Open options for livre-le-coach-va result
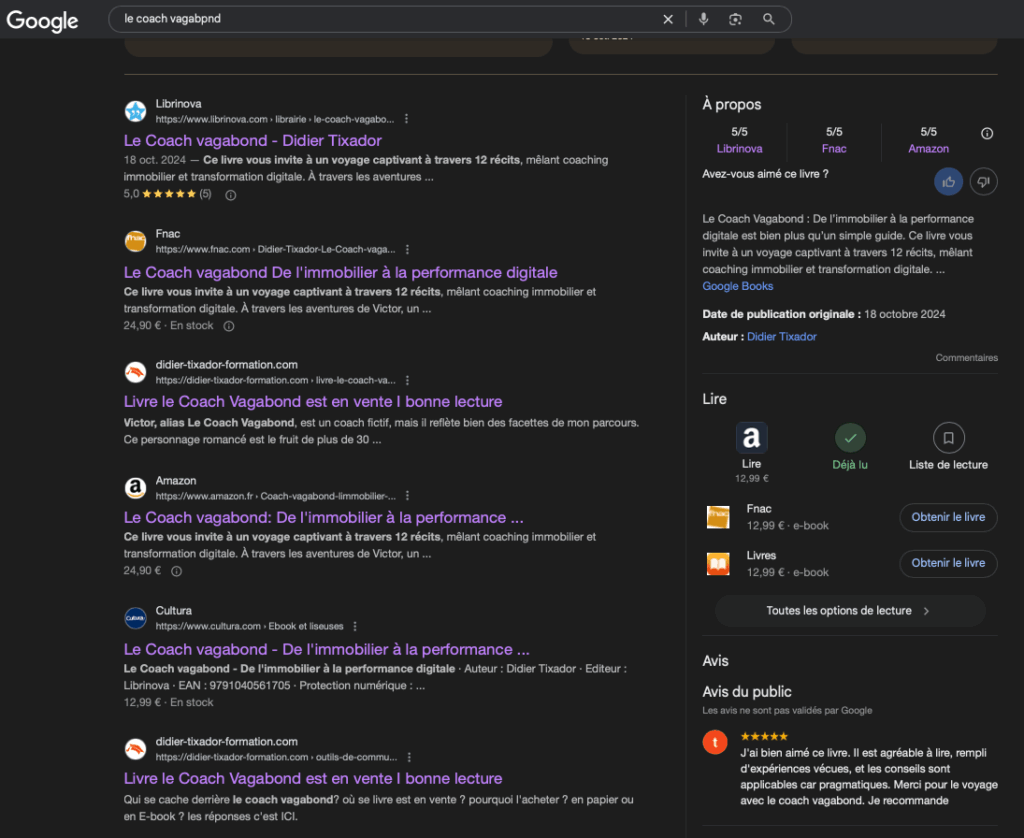Screen dimensions: 1024x838 click(407, 380)
